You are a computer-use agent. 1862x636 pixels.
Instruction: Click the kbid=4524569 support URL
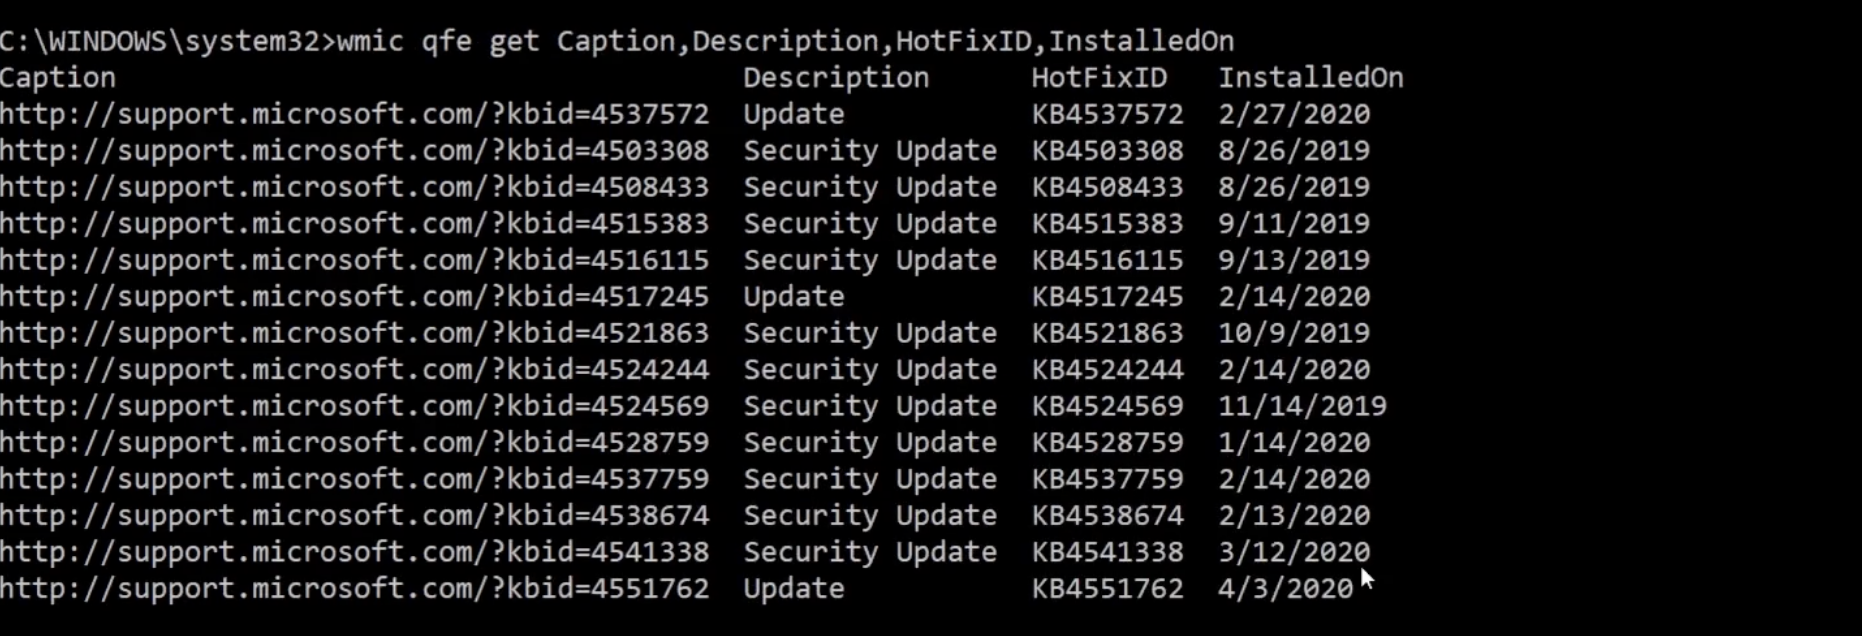tap(354, 407)
